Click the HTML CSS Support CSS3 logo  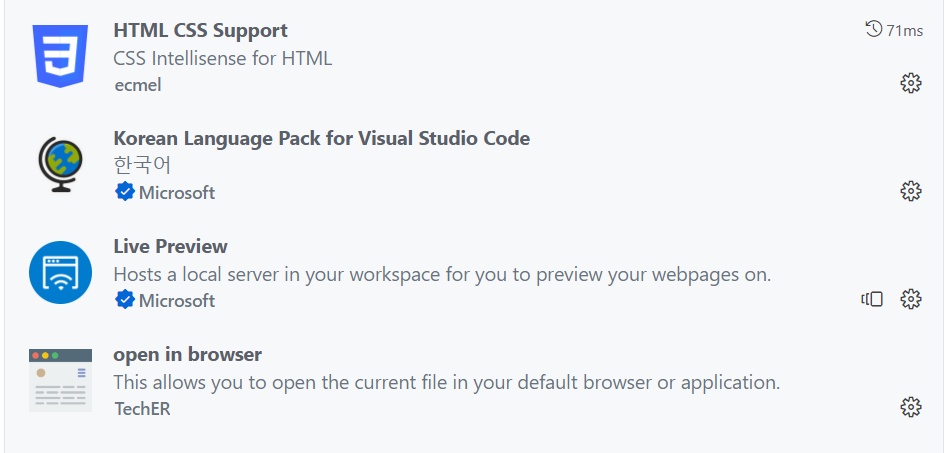(60, 56)
